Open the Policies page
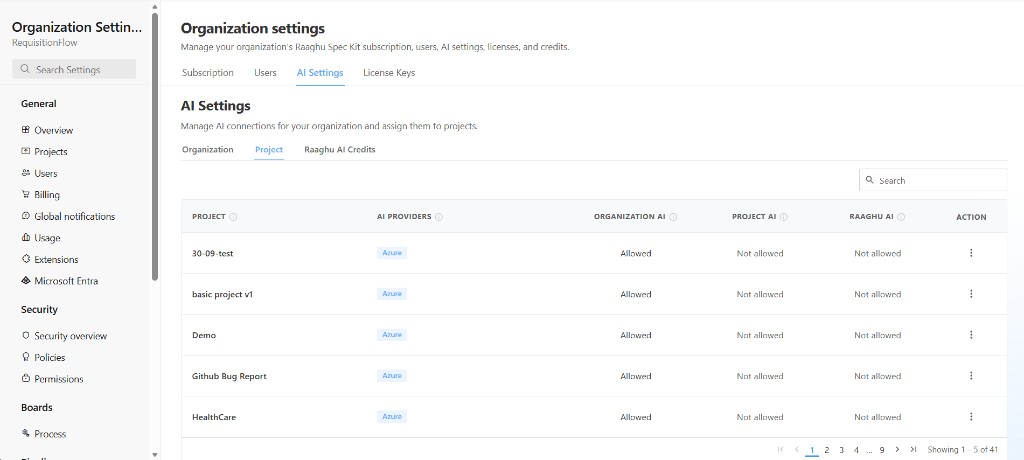Screen dimensions: 1024x460 (x=43, y=357)
